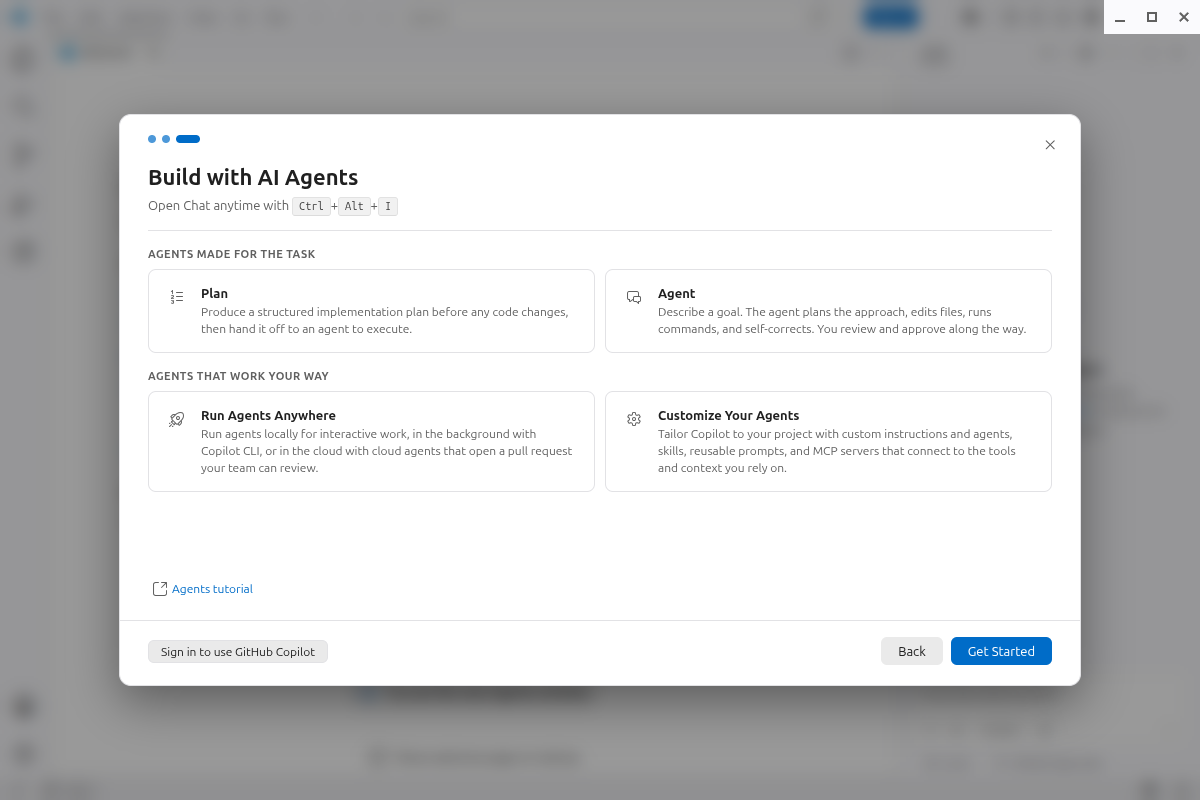Click the Agent chat bubble icon
The width and height of the screenshot is (1200, 800).
coord(634,297)
